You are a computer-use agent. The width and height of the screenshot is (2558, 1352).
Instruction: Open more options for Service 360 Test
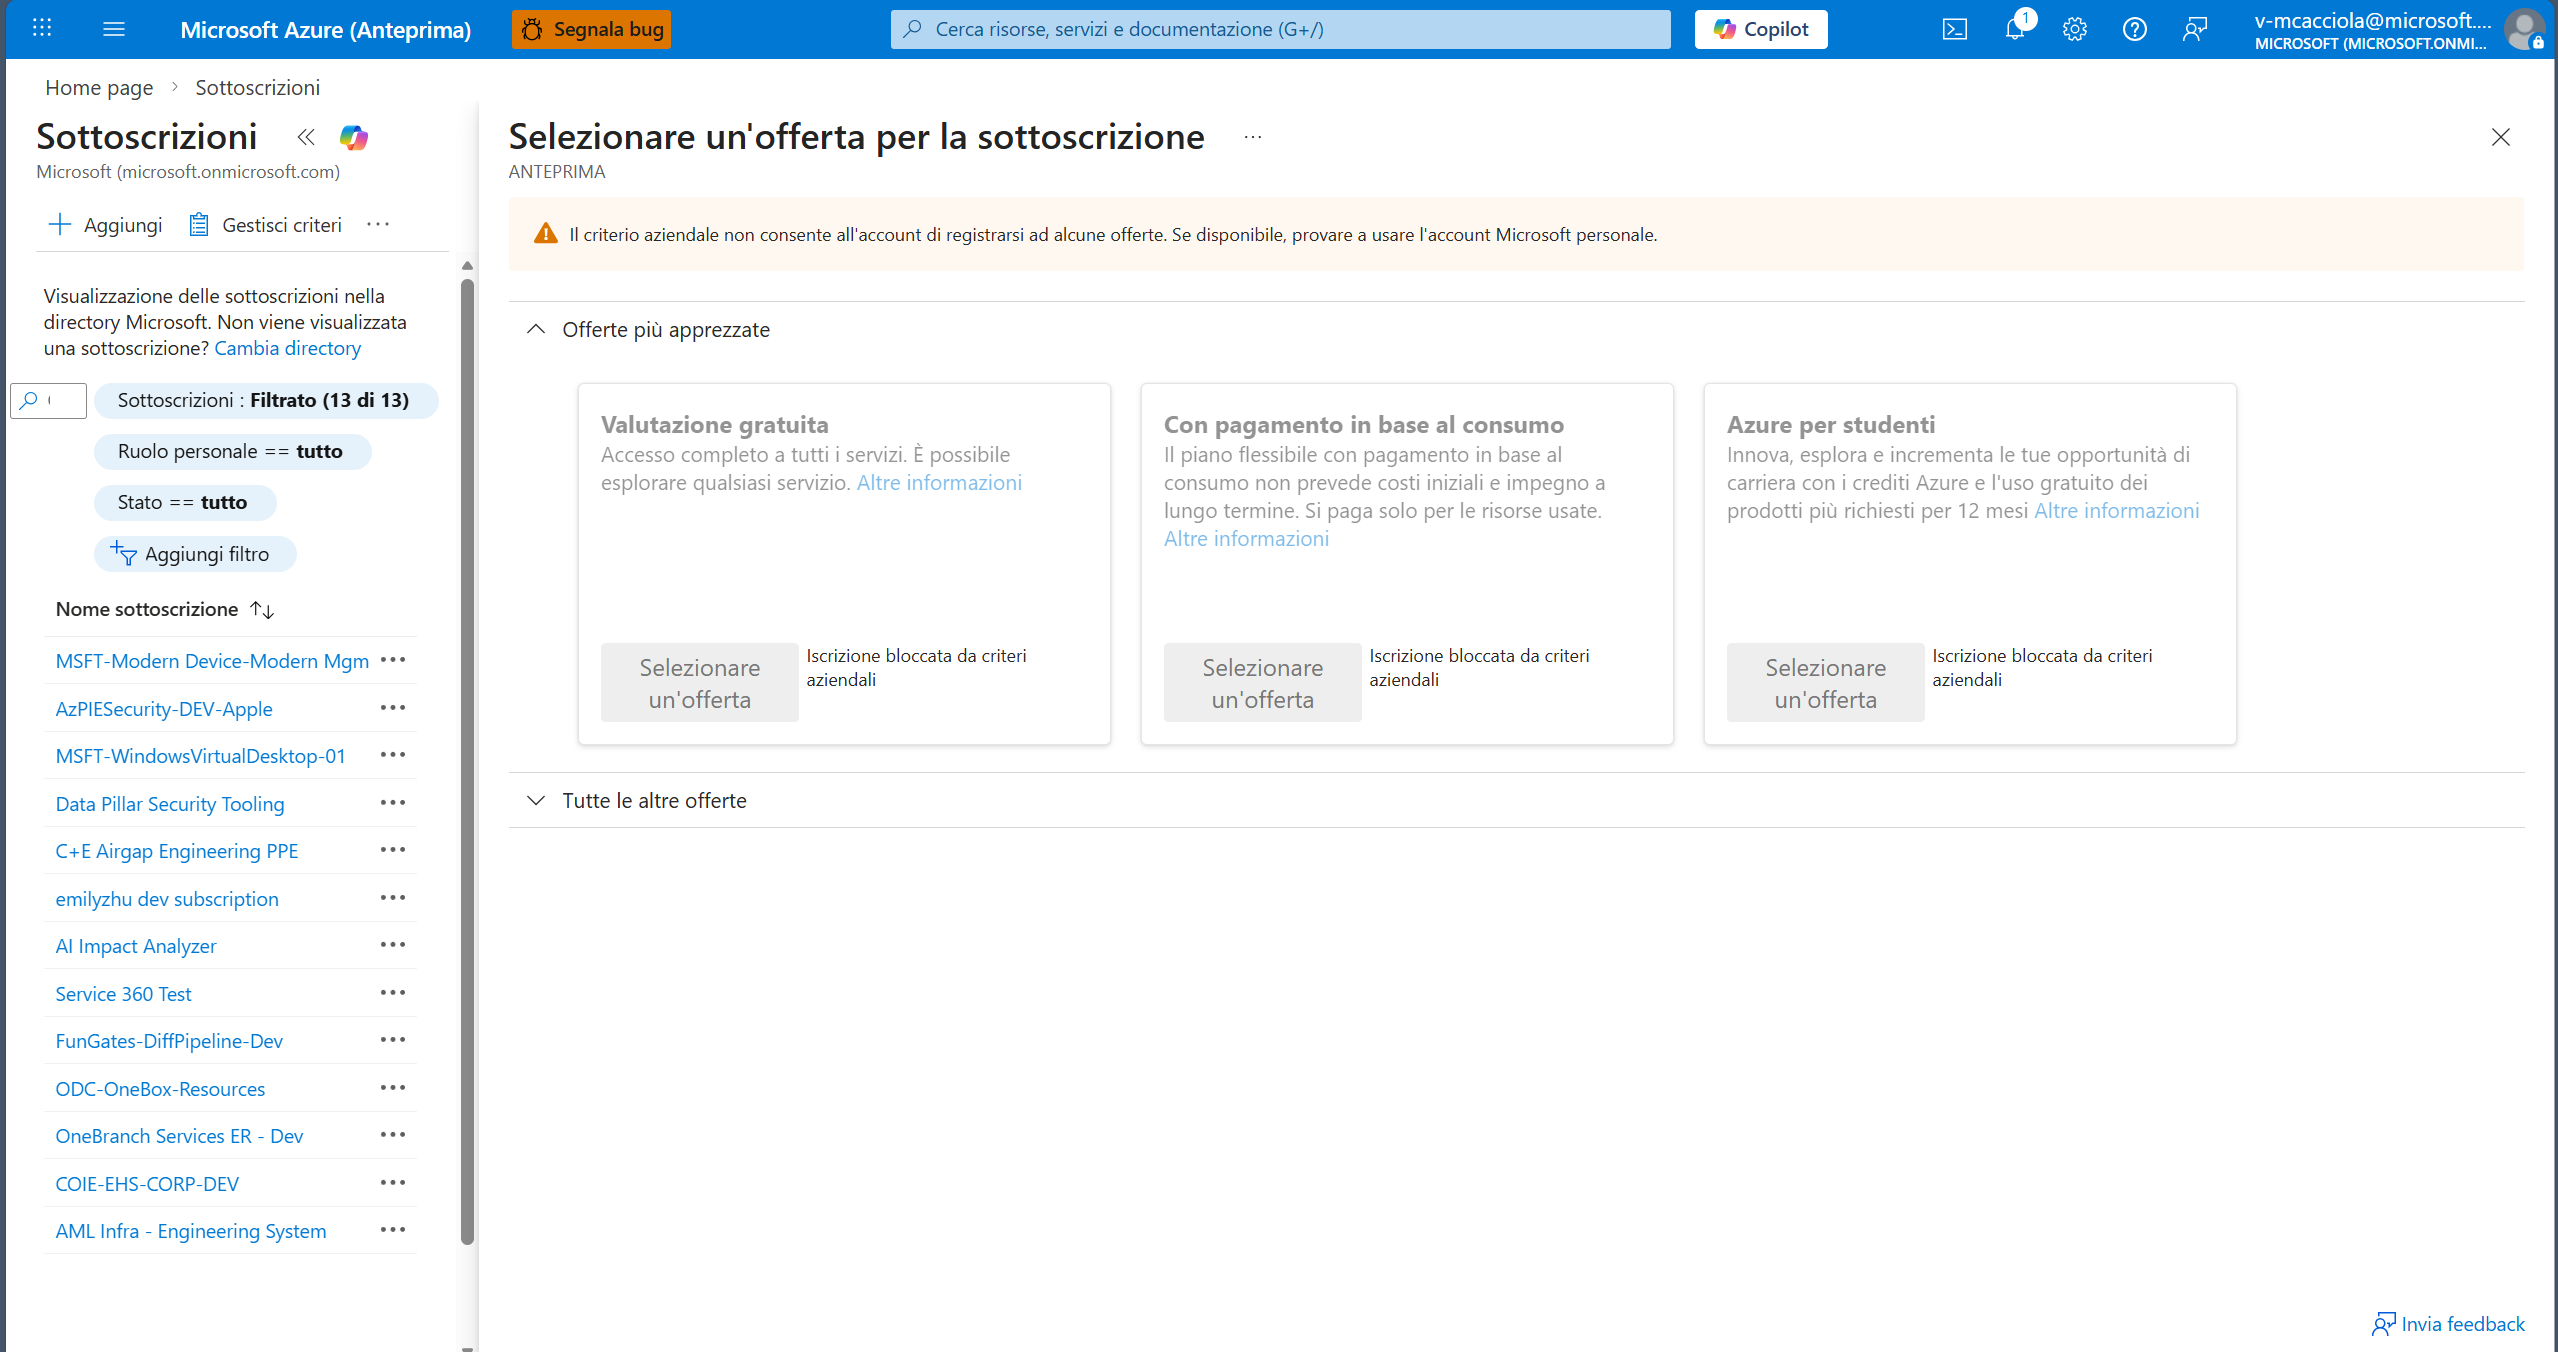(393, 993)
